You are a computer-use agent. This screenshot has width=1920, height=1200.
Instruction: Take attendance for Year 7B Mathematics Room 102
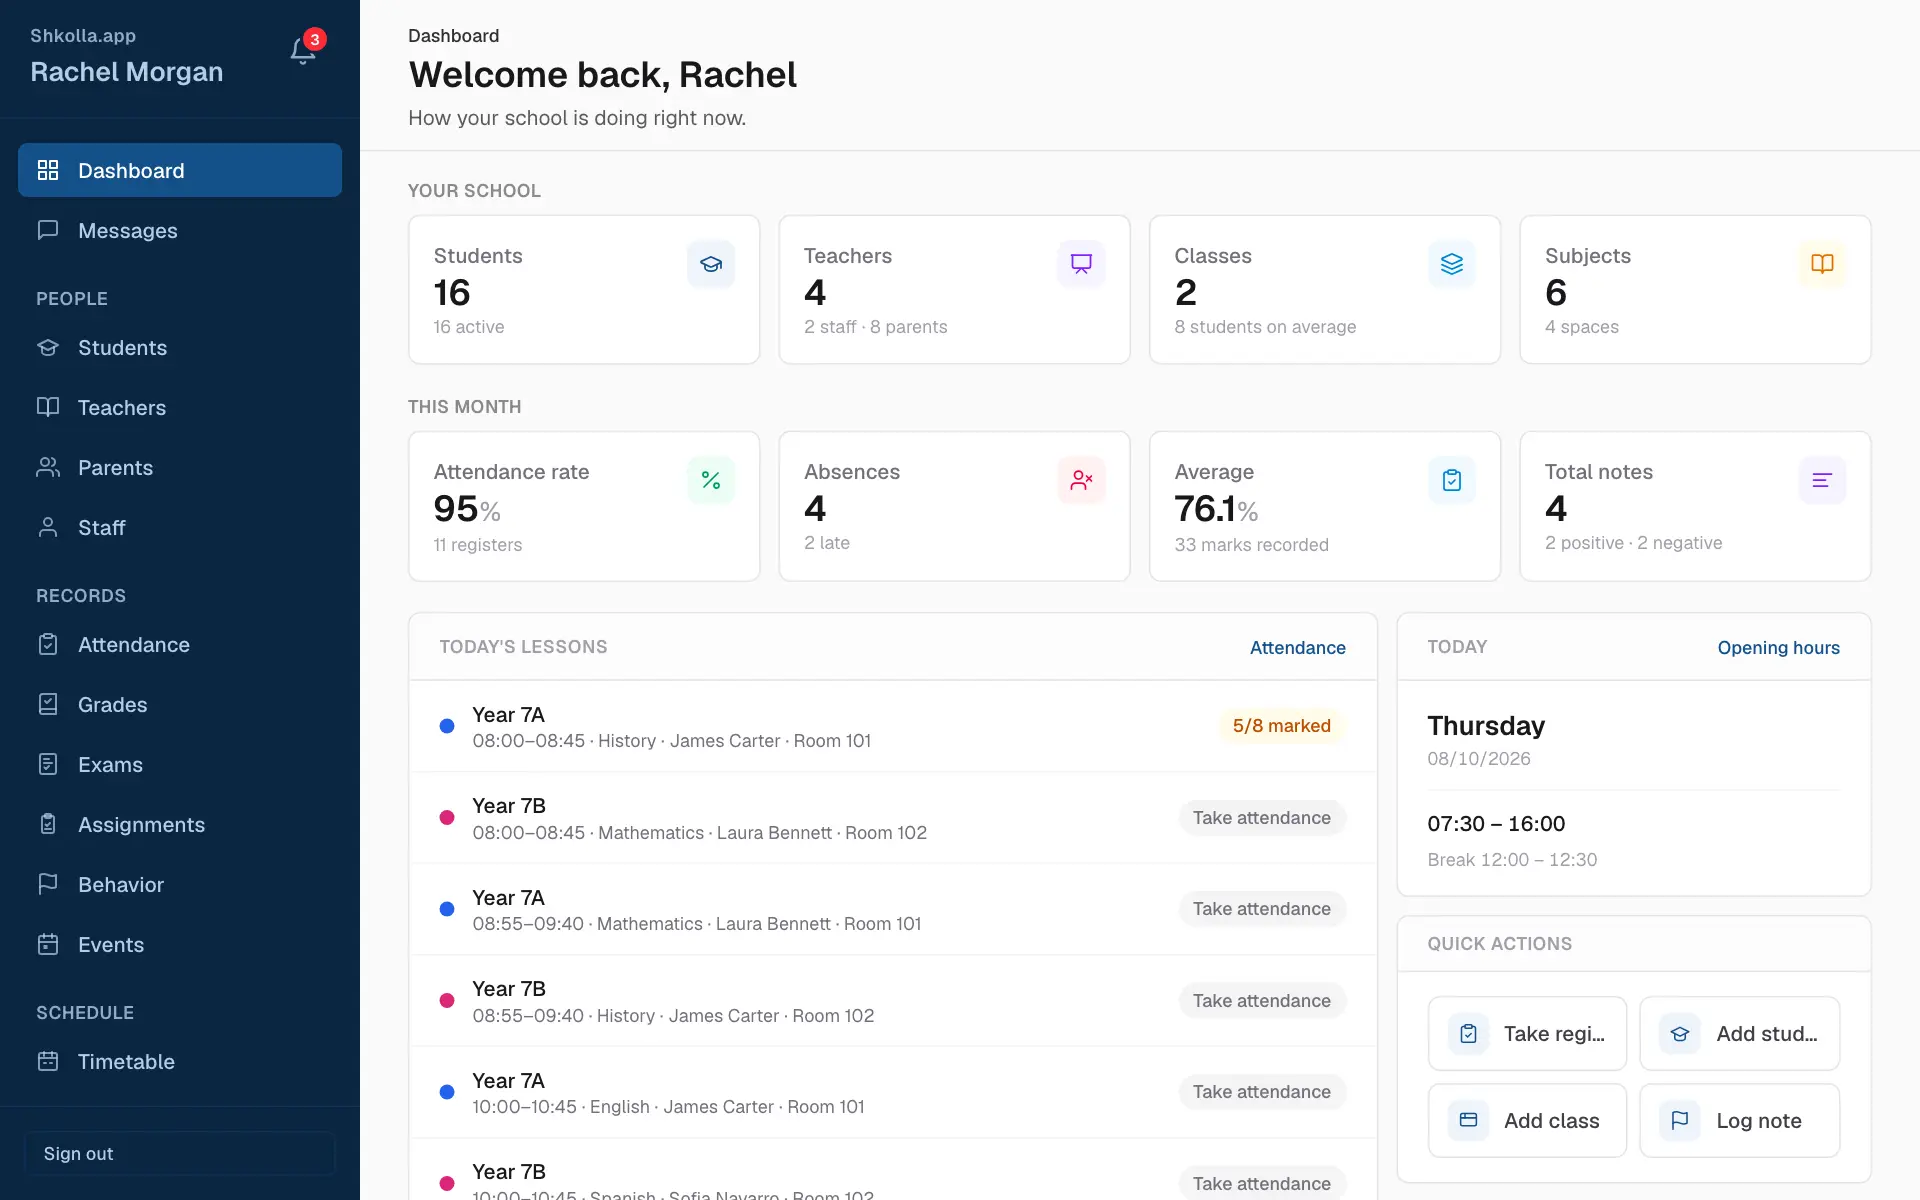[x=1262, y=817]
